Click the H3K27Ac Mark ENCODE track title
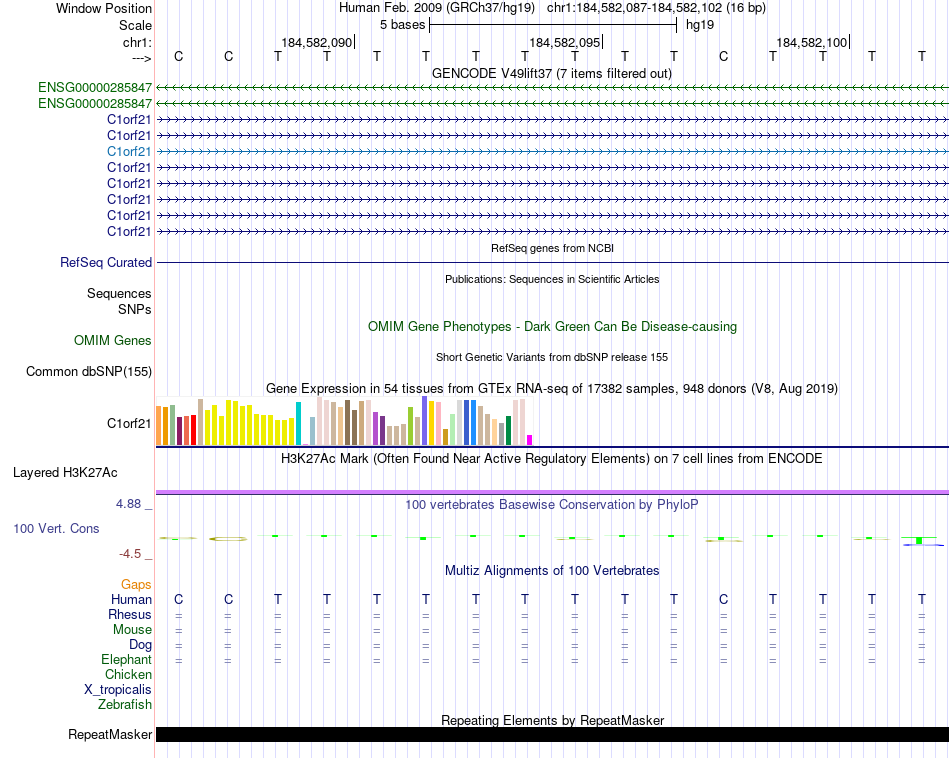Screen dimensions: 950x758 pos(552,459)
